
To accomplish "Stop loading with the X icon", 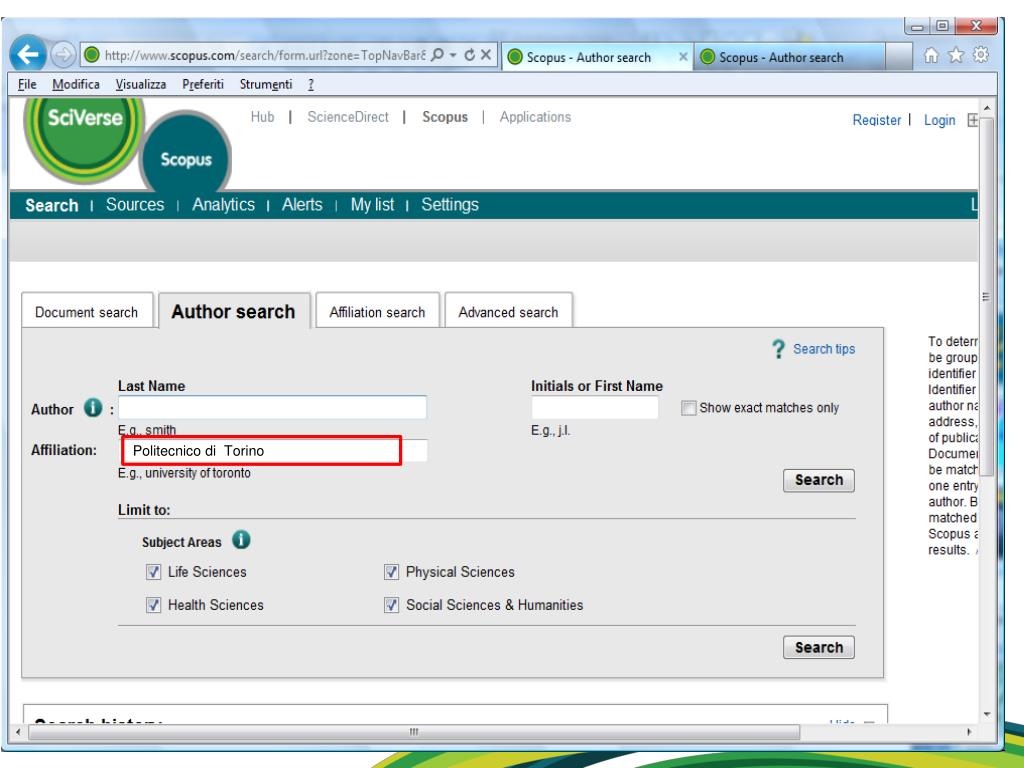I will [x=486, y=55].
